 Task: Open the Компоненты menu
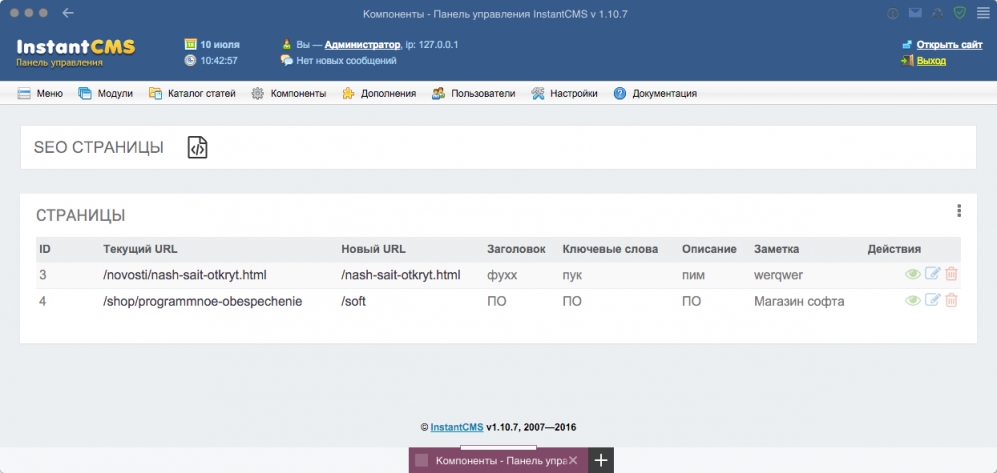point(289,93)
